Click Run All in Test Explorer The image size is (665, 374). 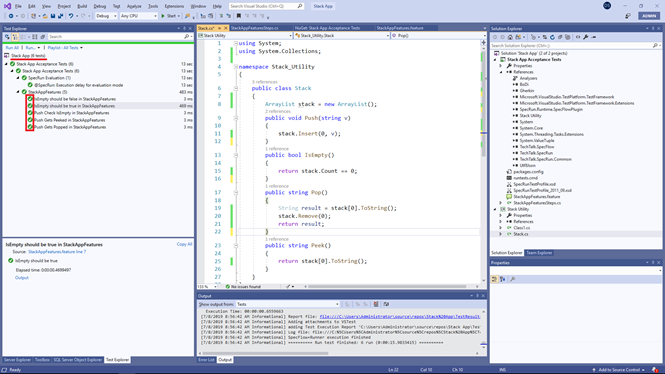(x=12, y=47)
